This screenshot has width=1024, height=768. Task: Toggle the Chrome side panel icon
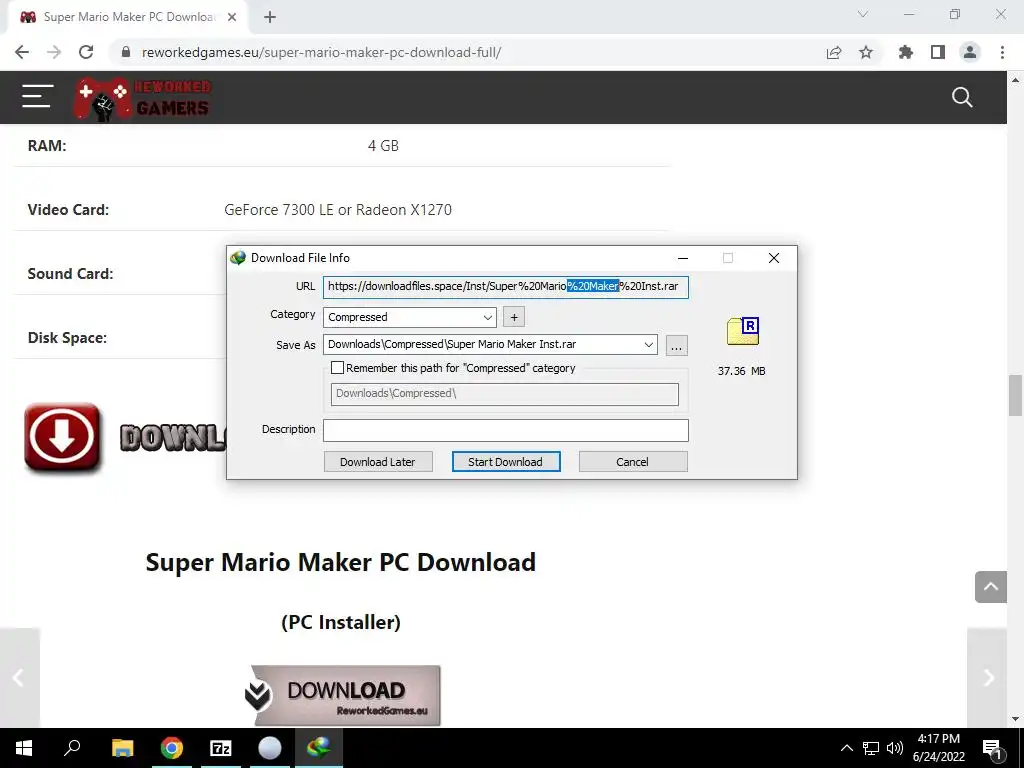coord(938,52)
